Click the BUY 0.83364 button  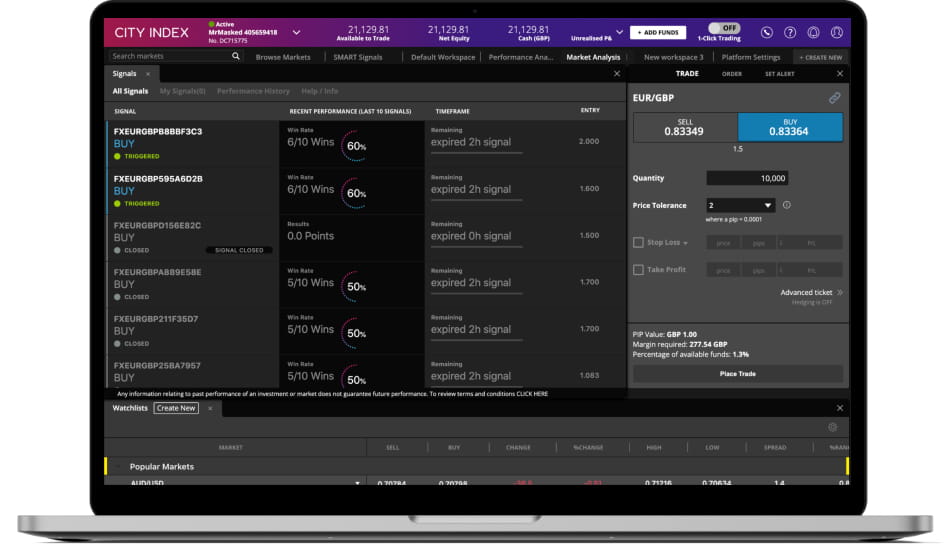click(x=790, y=127)
